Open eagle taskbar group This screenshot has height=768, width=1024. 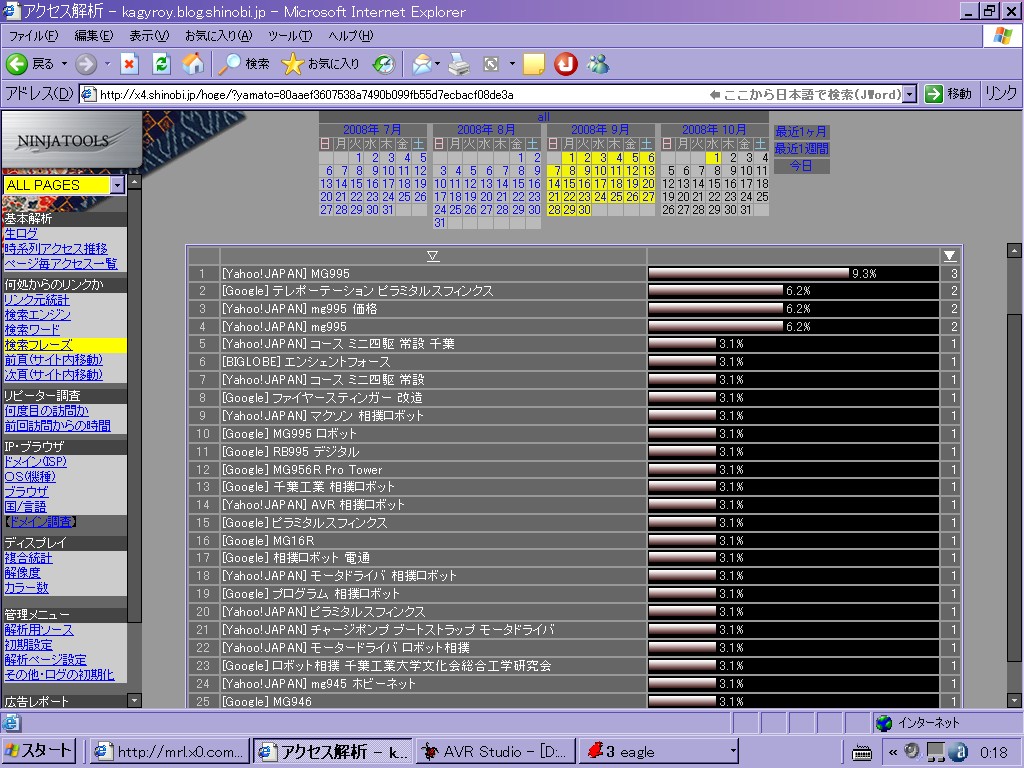(659, 752)
